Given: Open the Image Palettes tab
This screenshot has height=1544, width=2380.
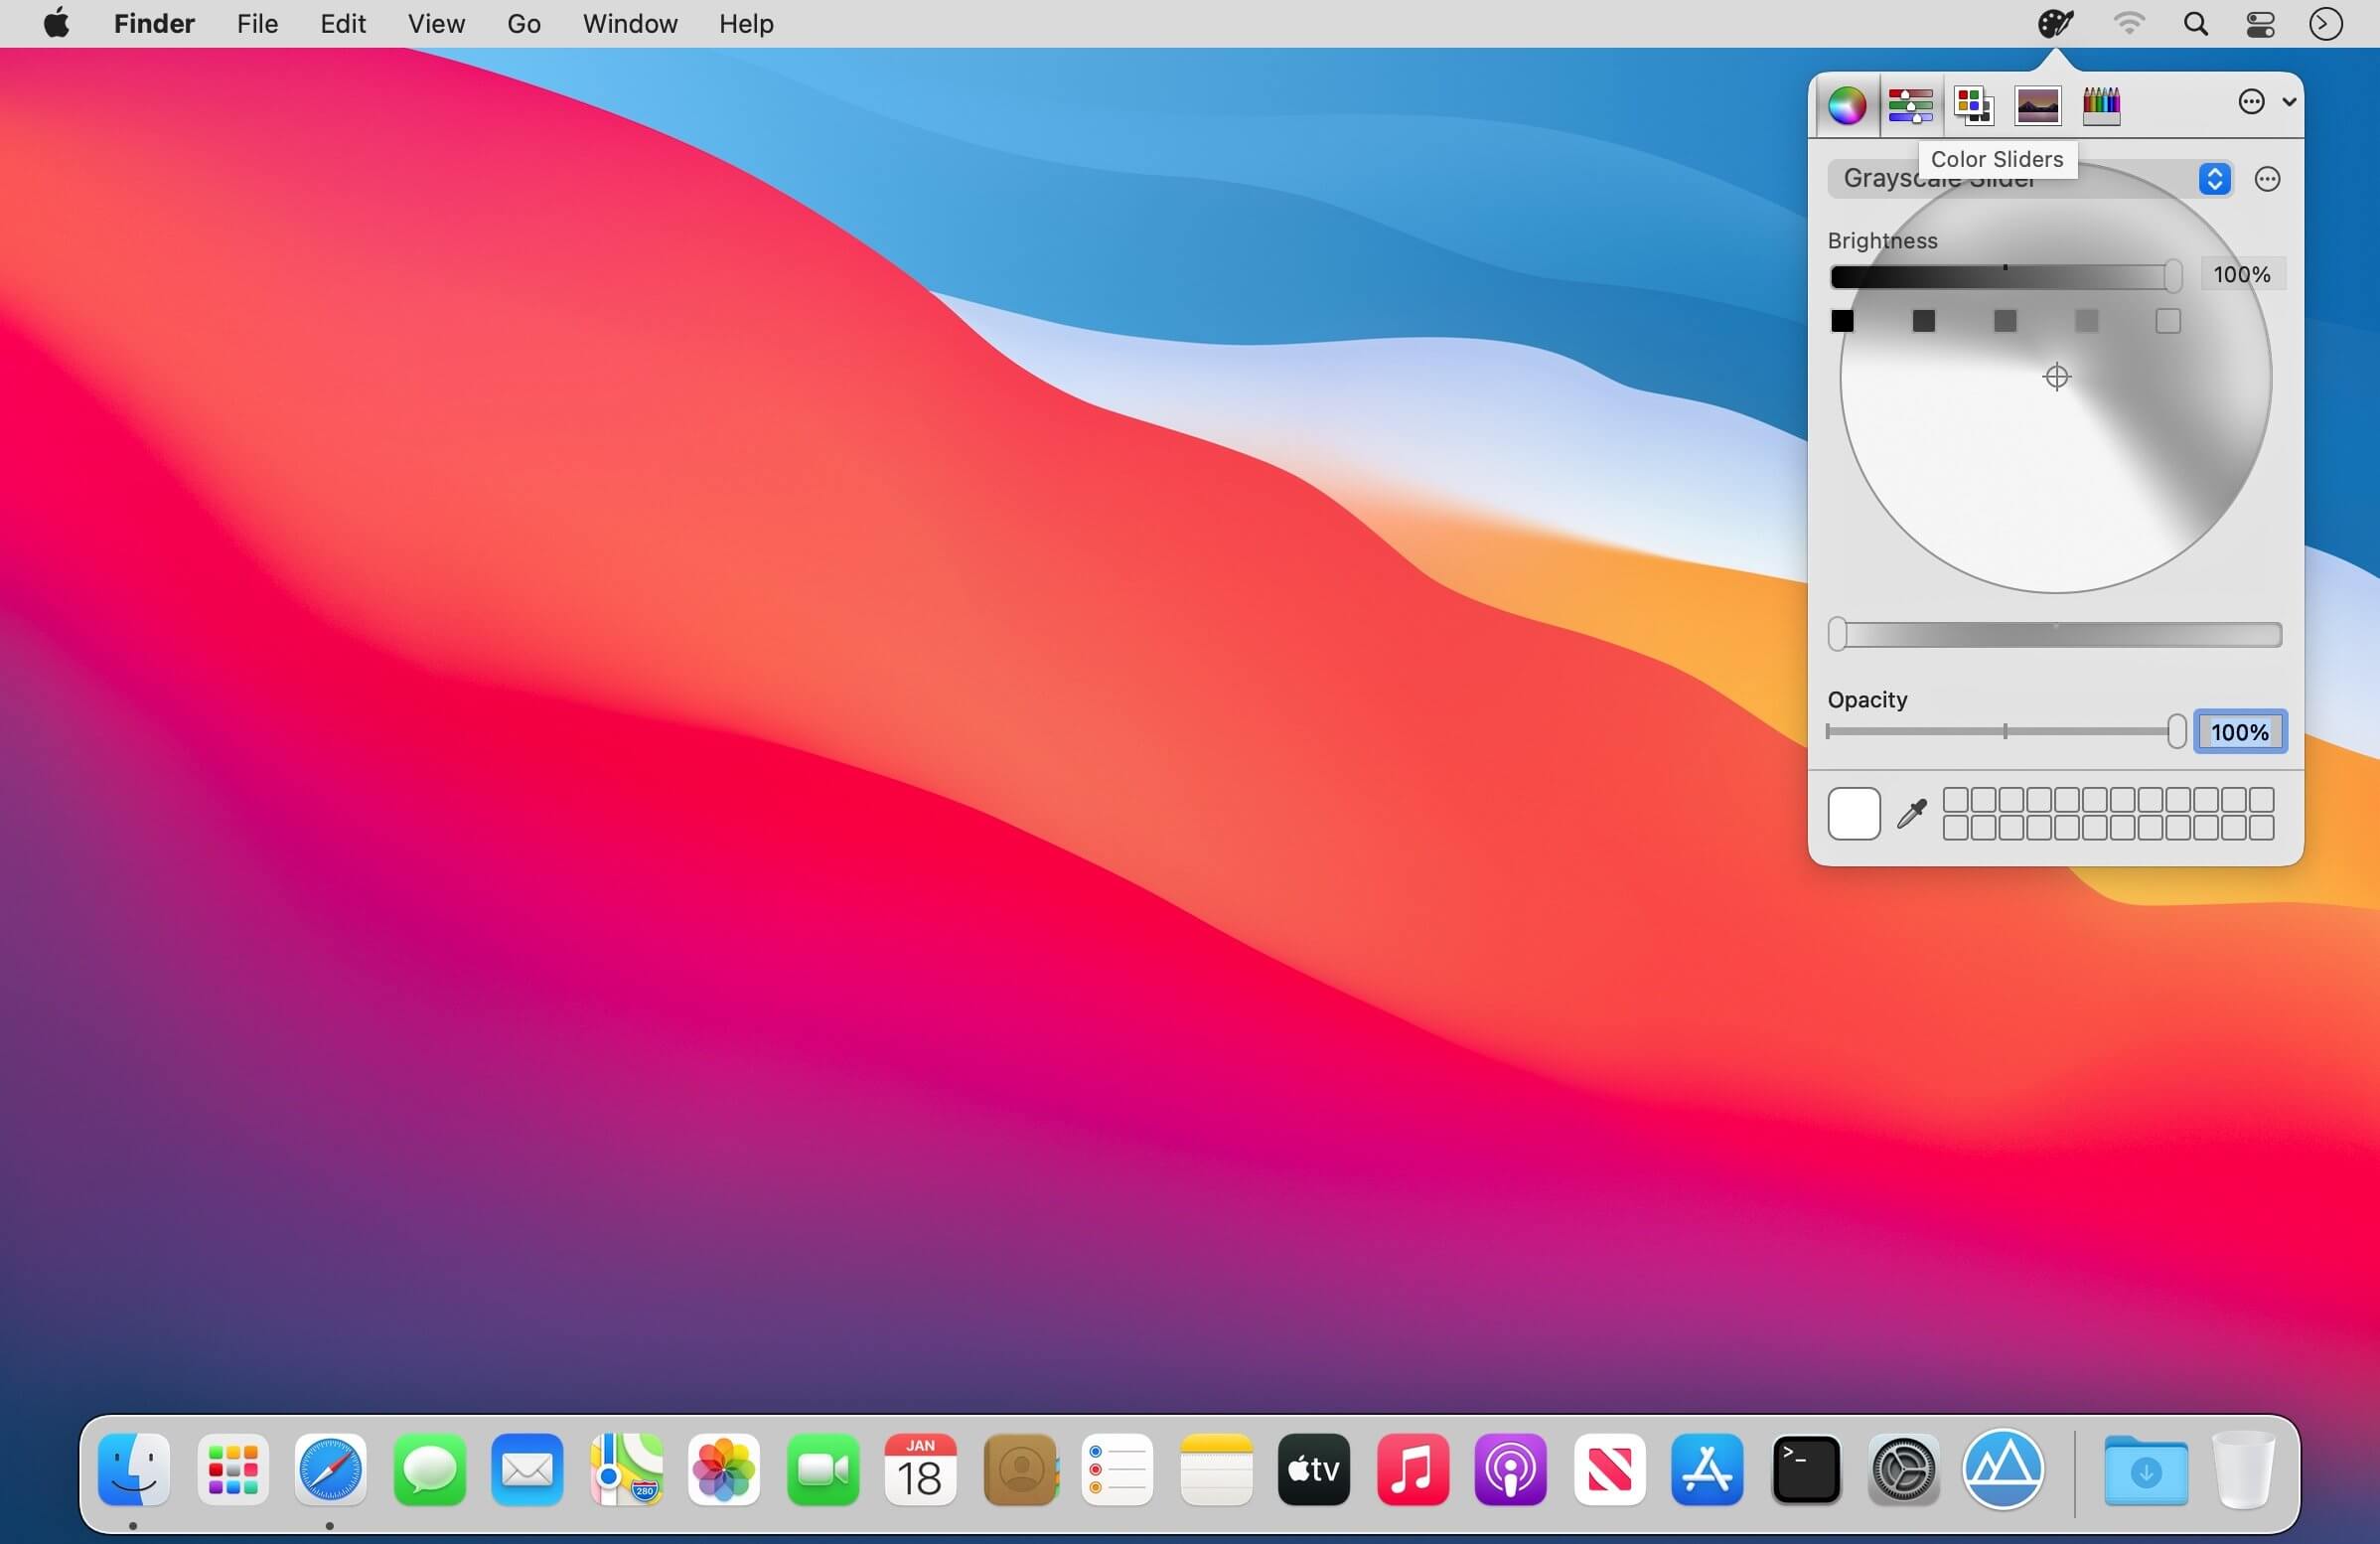Looking at the screenshot, I should [2037, 104].
